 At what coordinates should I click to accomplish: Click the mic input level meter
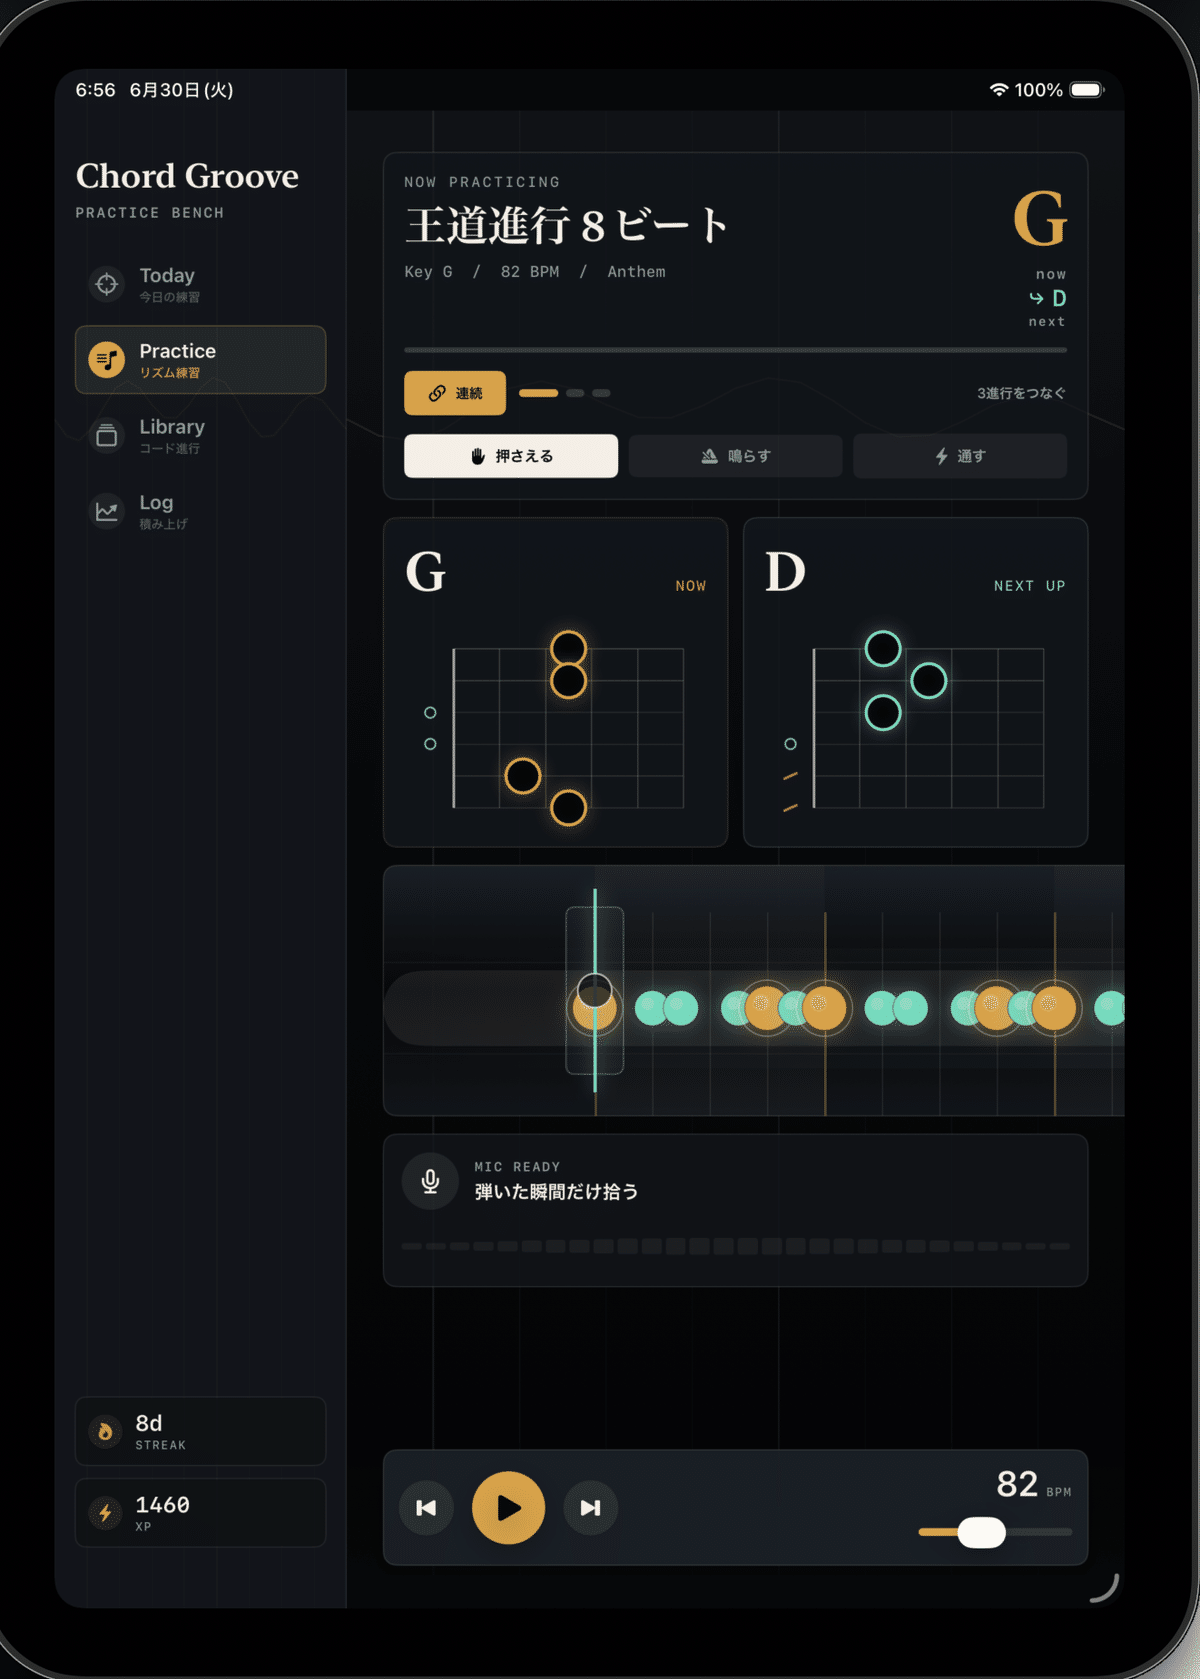tap(735, 1246)
